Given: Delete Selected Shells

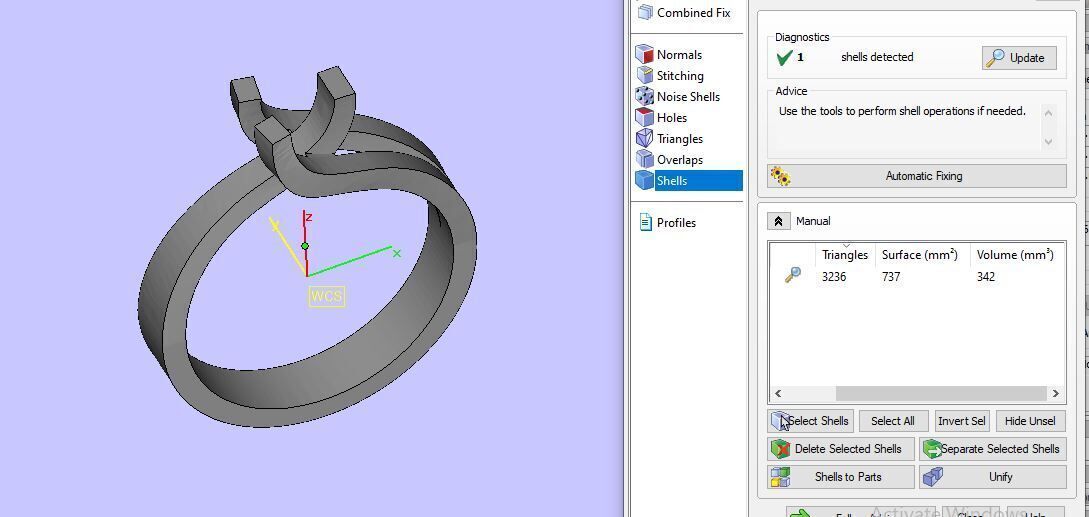Looking at the screenshot, I should [841, 449].
